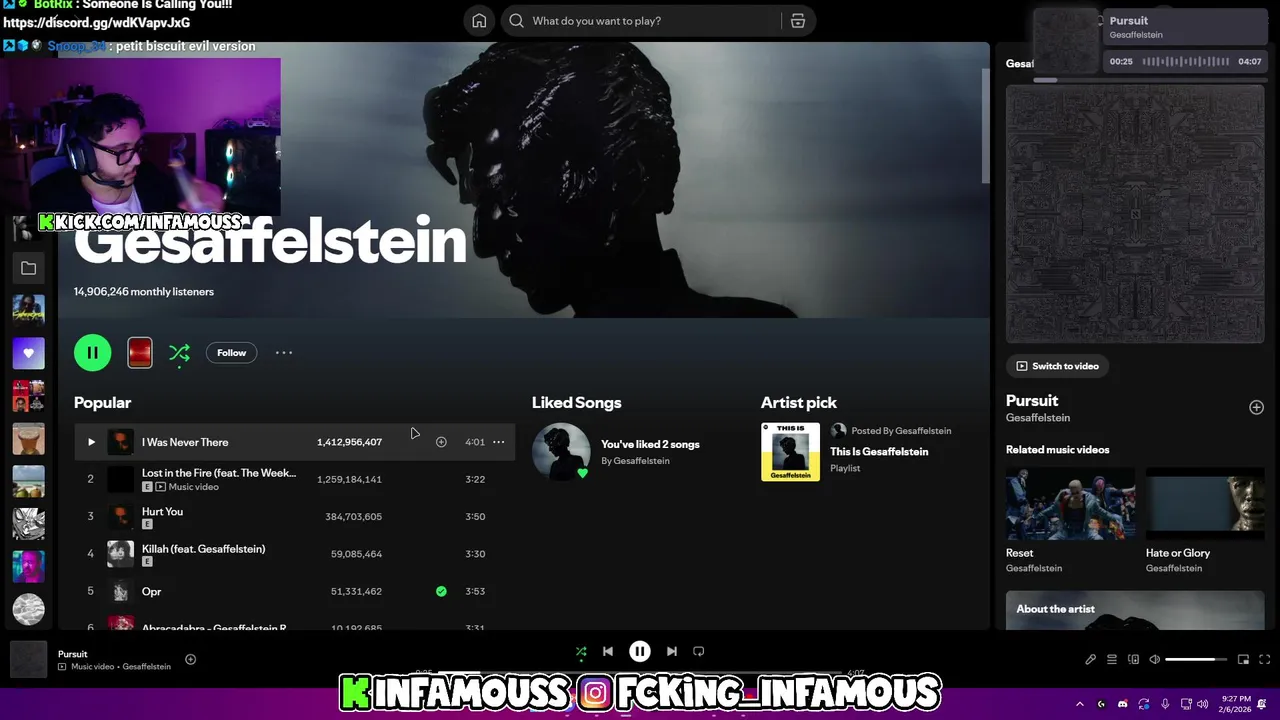Open the four-tile collage playlist in sidebar

point(28,396)
